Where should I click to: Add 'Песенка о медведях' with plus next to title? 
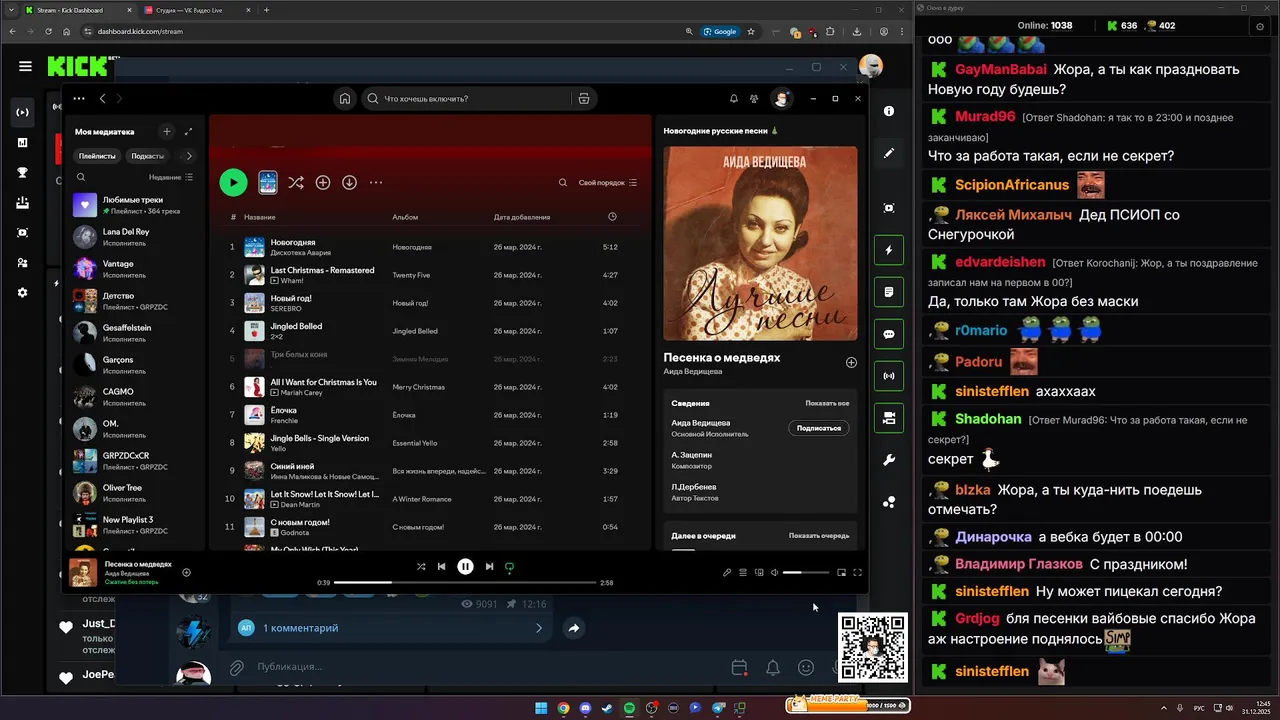pos(851,363)
